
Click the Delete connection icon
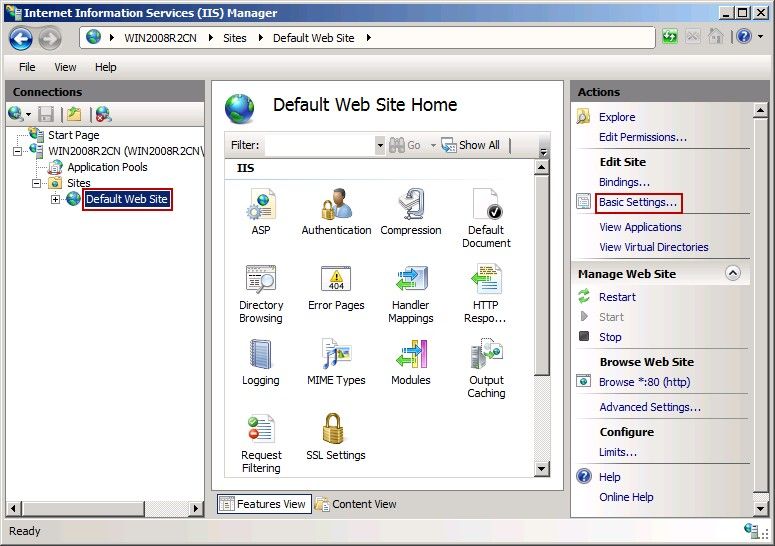pos(103,114)
